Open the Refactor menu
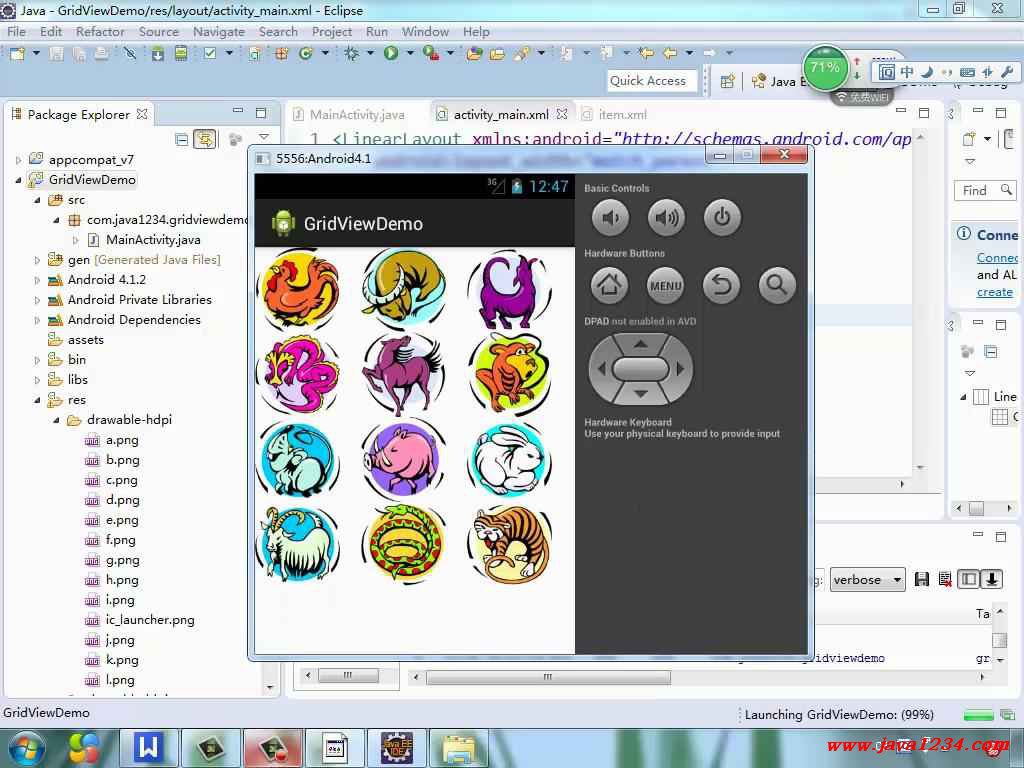Viewport: 1024px width, 768px height. click(100, 31)
